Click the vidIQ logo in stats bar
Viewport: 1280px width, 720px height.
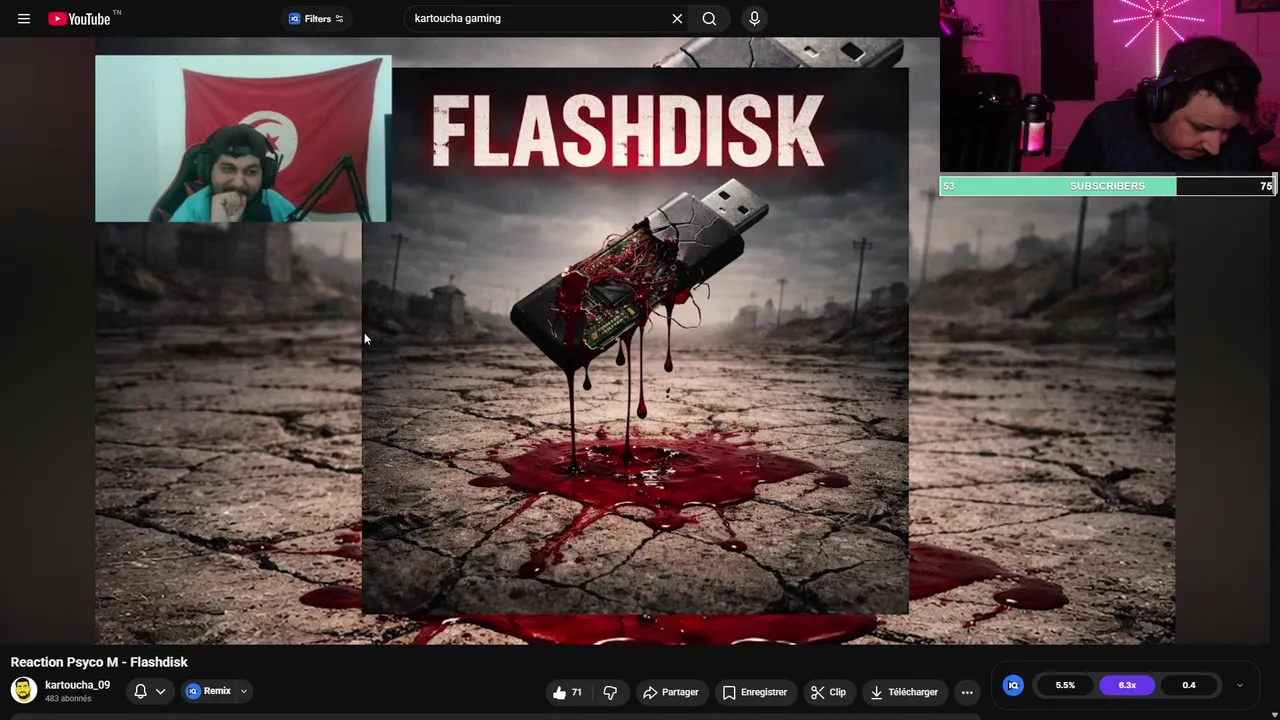[x=1013, y=685]
